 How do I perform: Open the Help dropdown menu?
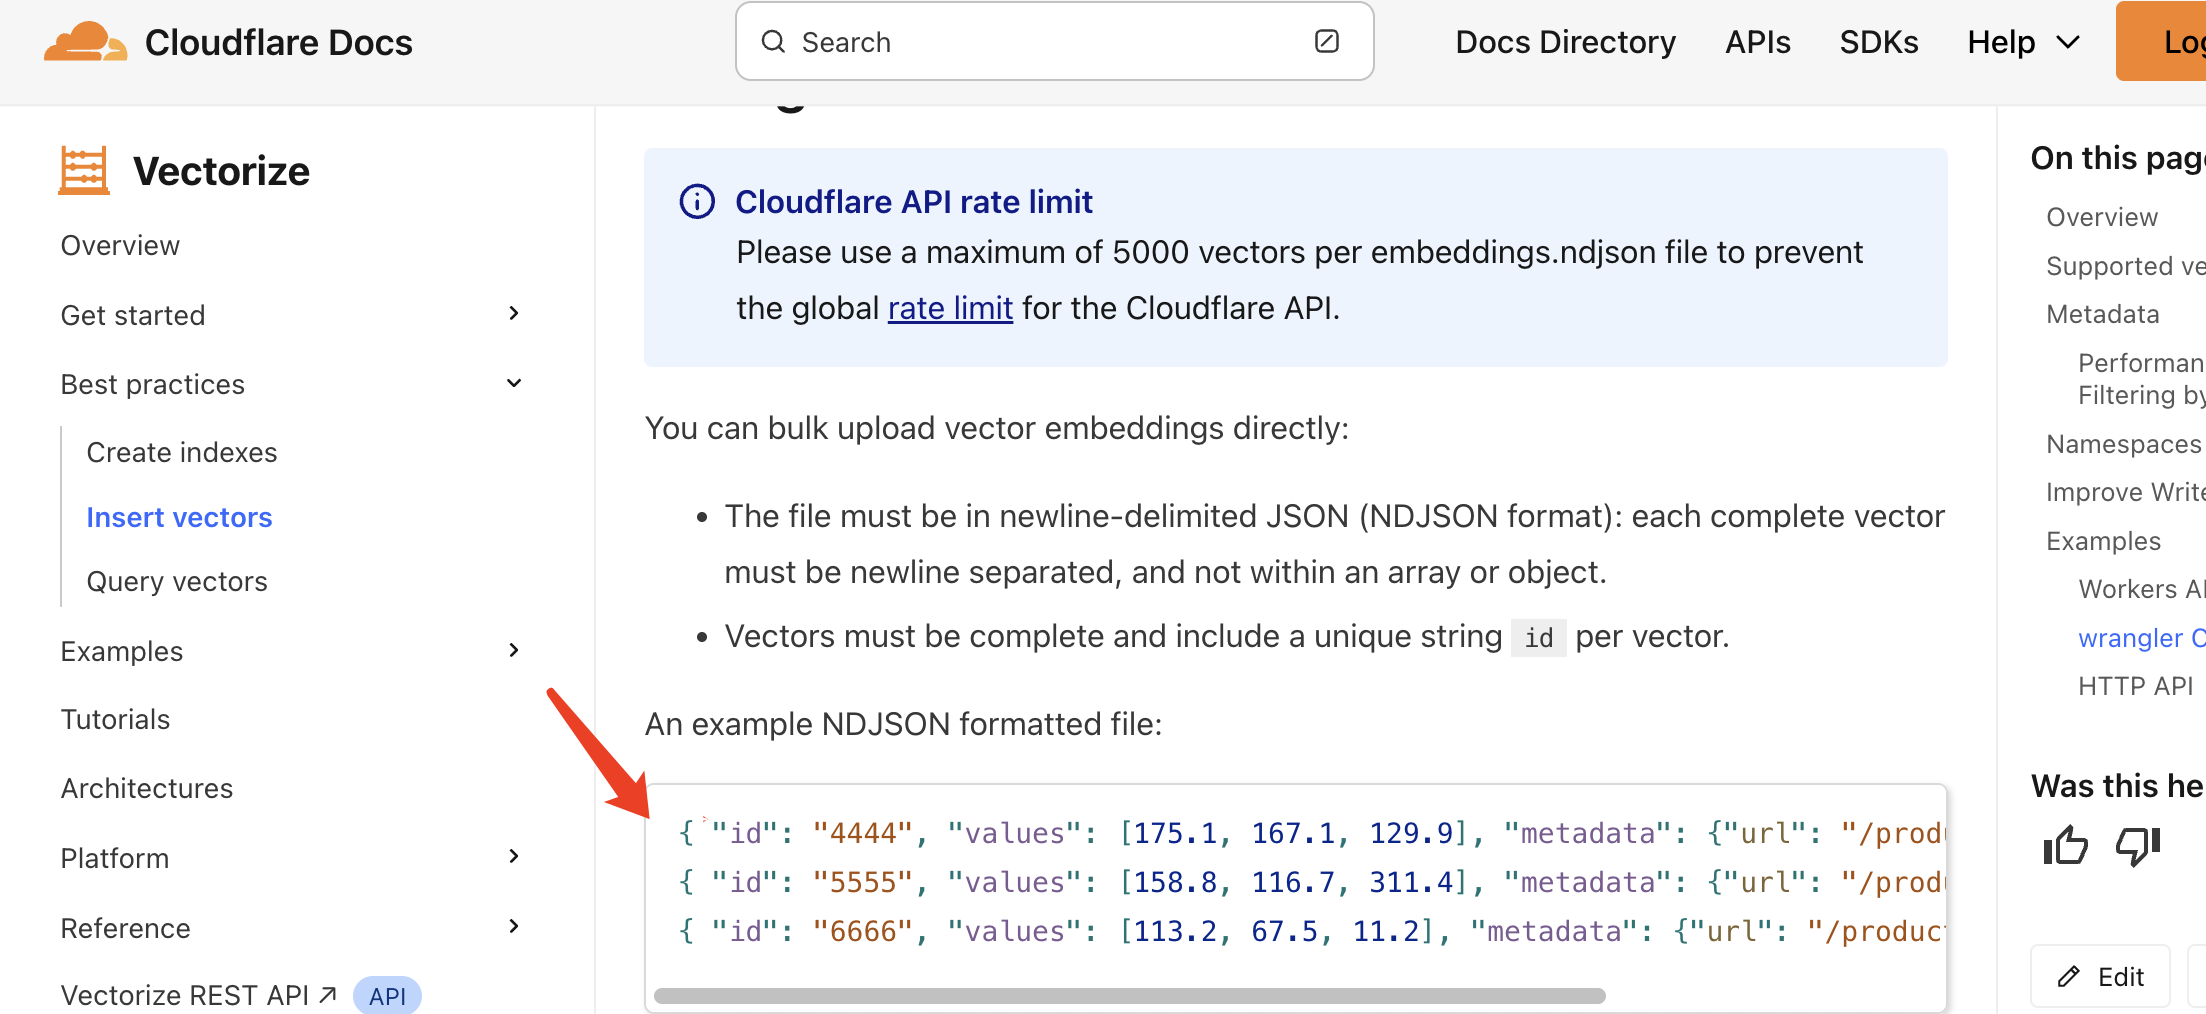pos(2023,42)
